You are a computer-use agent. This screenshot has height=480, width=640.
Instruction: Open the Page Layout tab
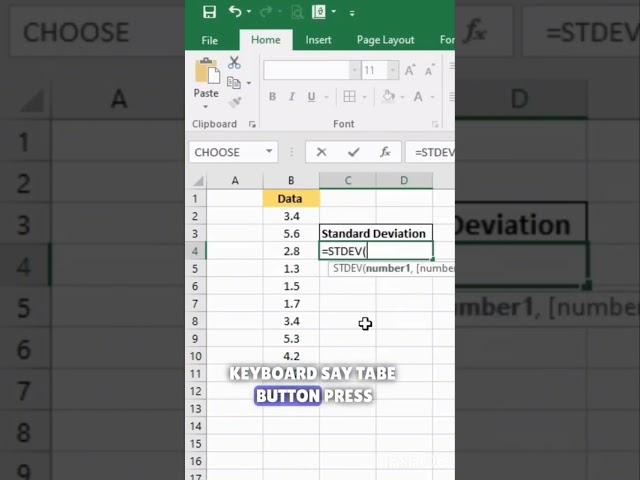tap(385, 40)
